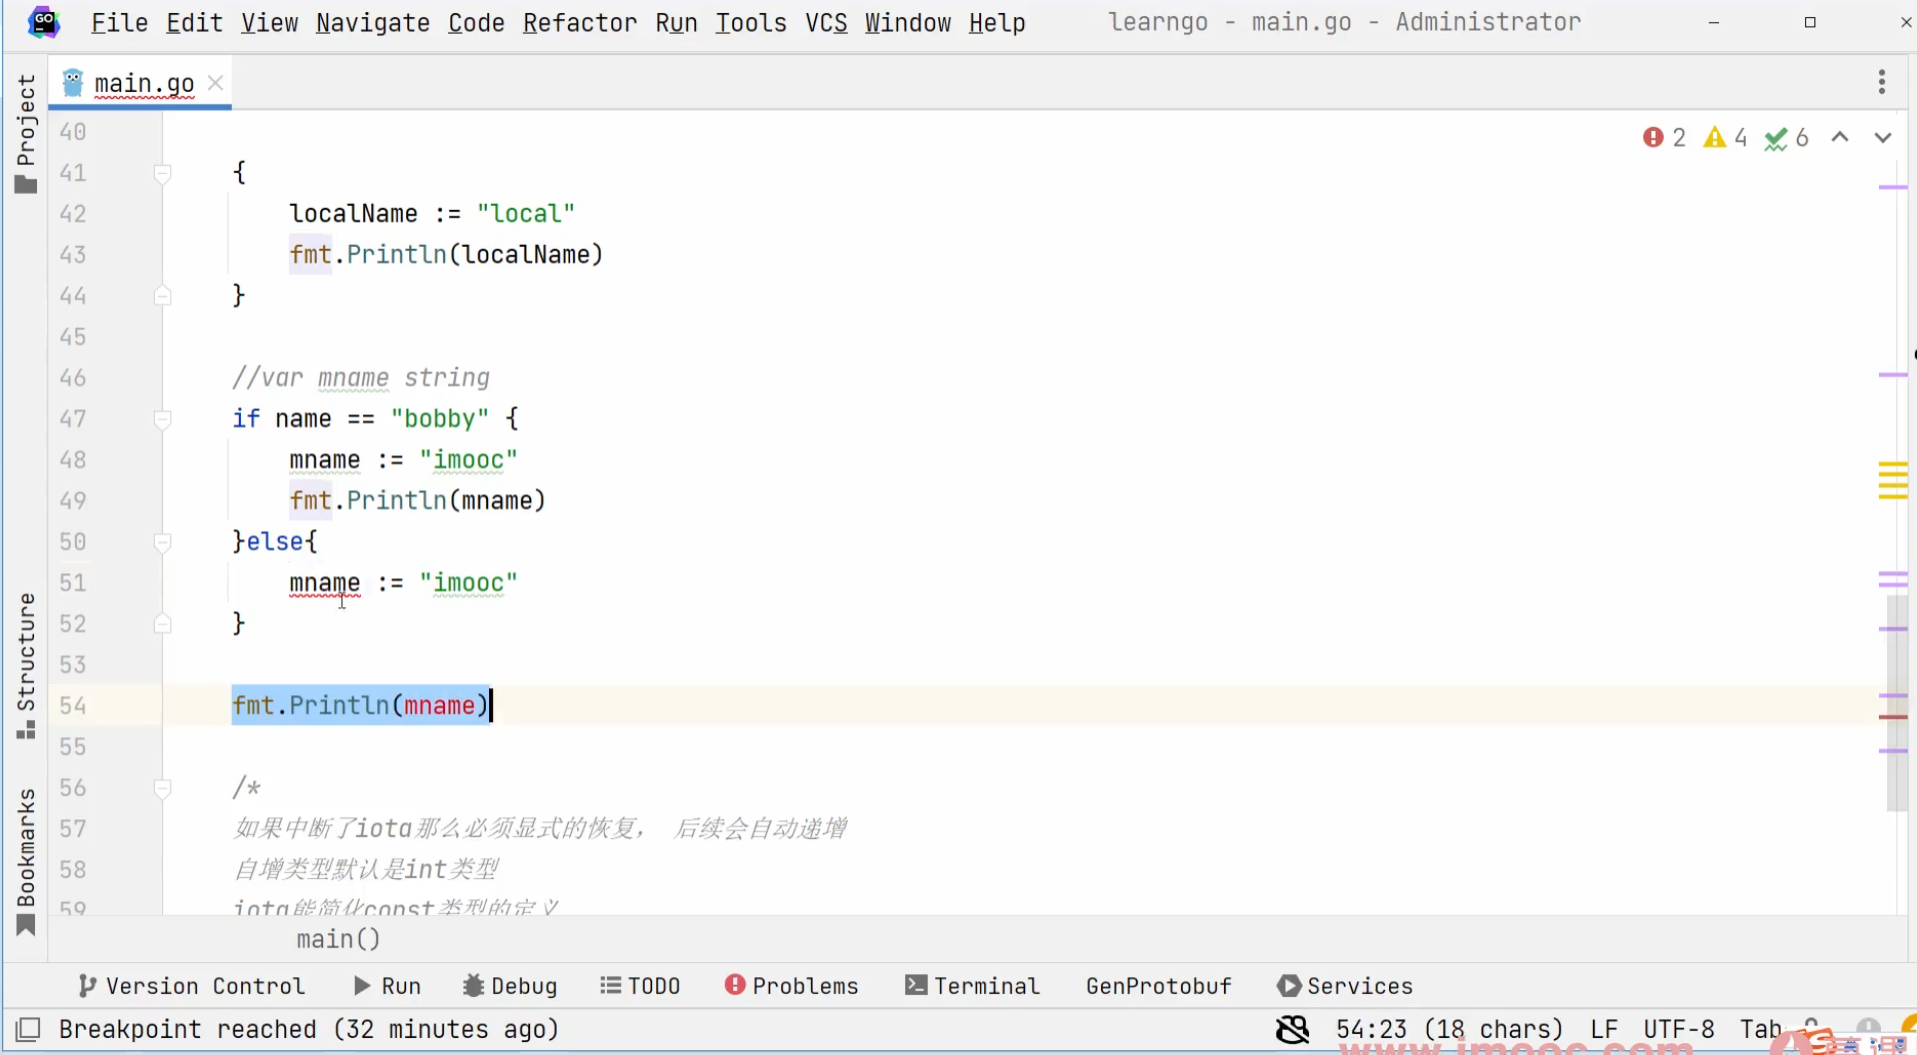Open the GoLand application logo menu
This screenshot has width=1917, height=1055.
(x=44, y=22)
